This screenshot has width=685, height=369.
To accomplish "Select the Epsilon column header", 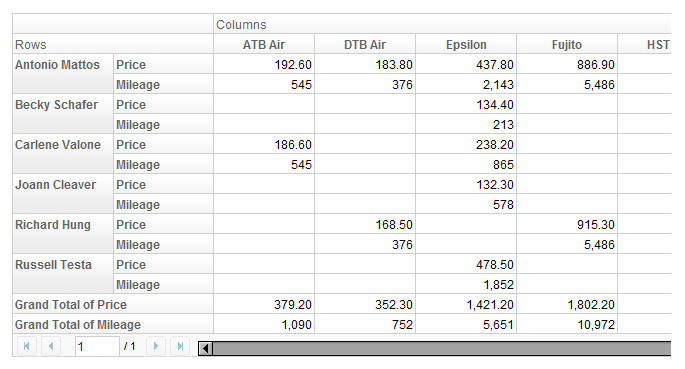I will coord(466,44).
